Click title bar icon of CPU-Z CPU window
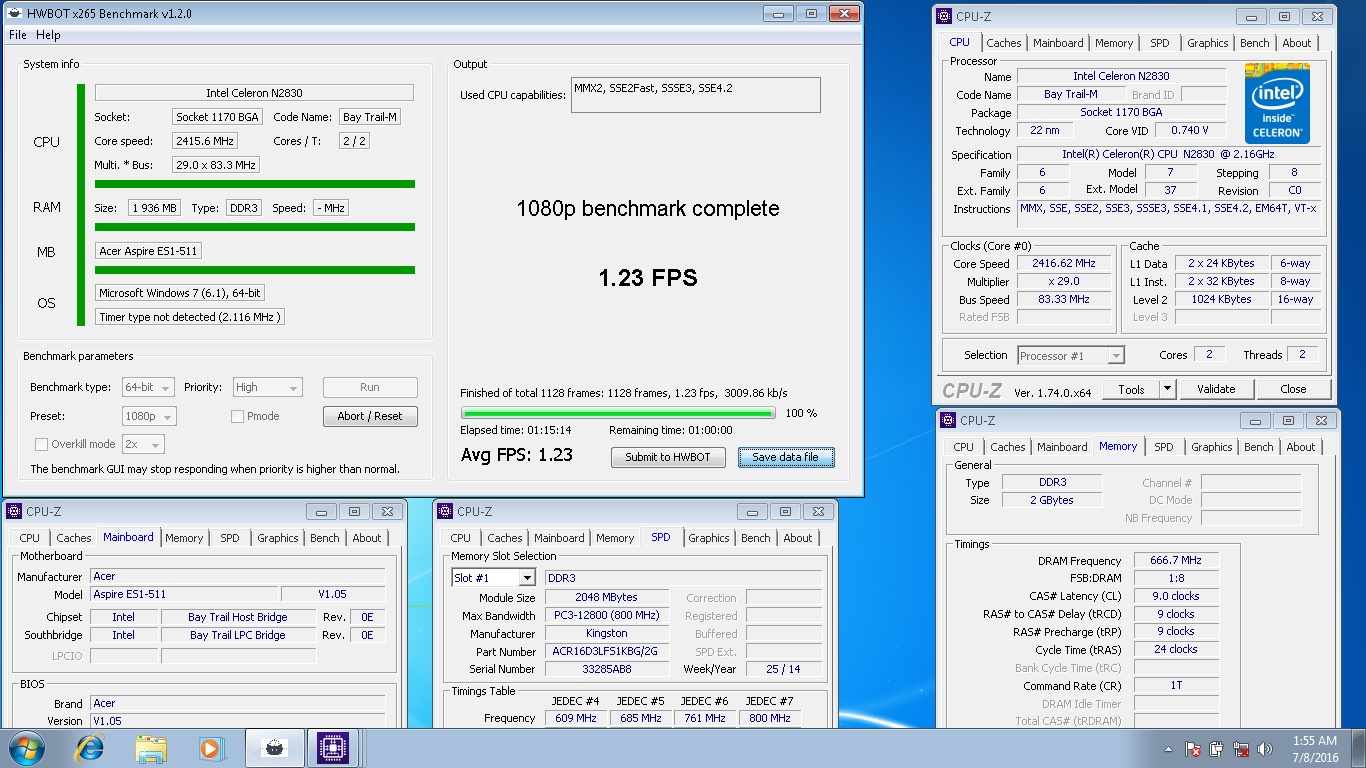This screenshot has height=768, width=1366. [943, 16]
